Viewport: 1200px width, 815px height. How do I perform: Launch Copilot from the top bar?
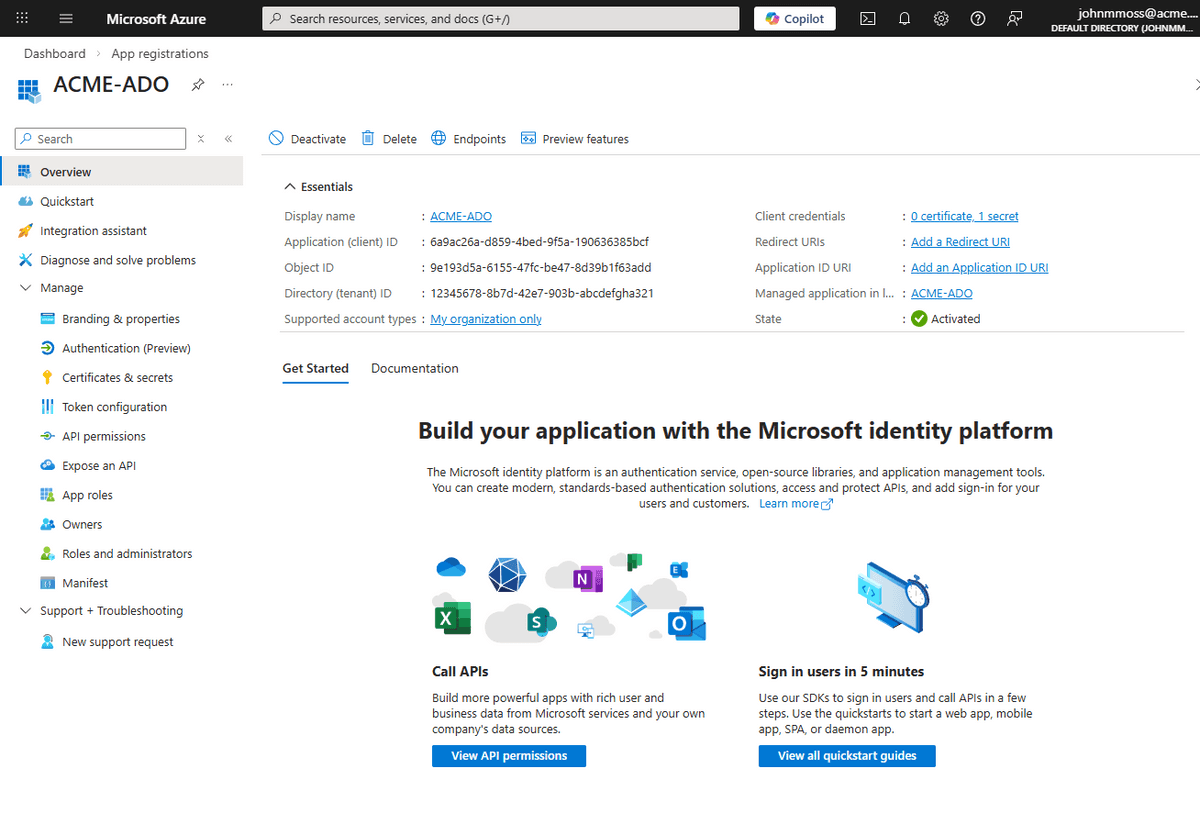coord(794,18)
